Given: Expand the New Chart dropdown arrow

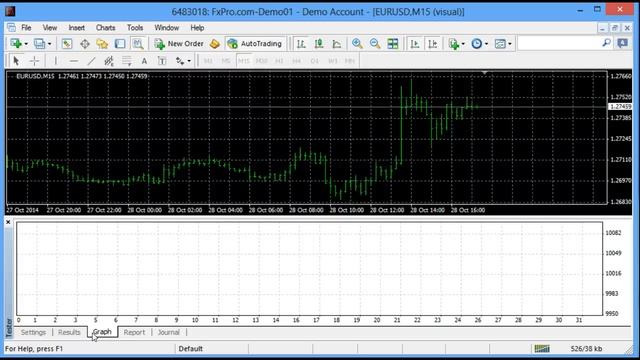Looking at the screenshot, I should click(26, 44).
